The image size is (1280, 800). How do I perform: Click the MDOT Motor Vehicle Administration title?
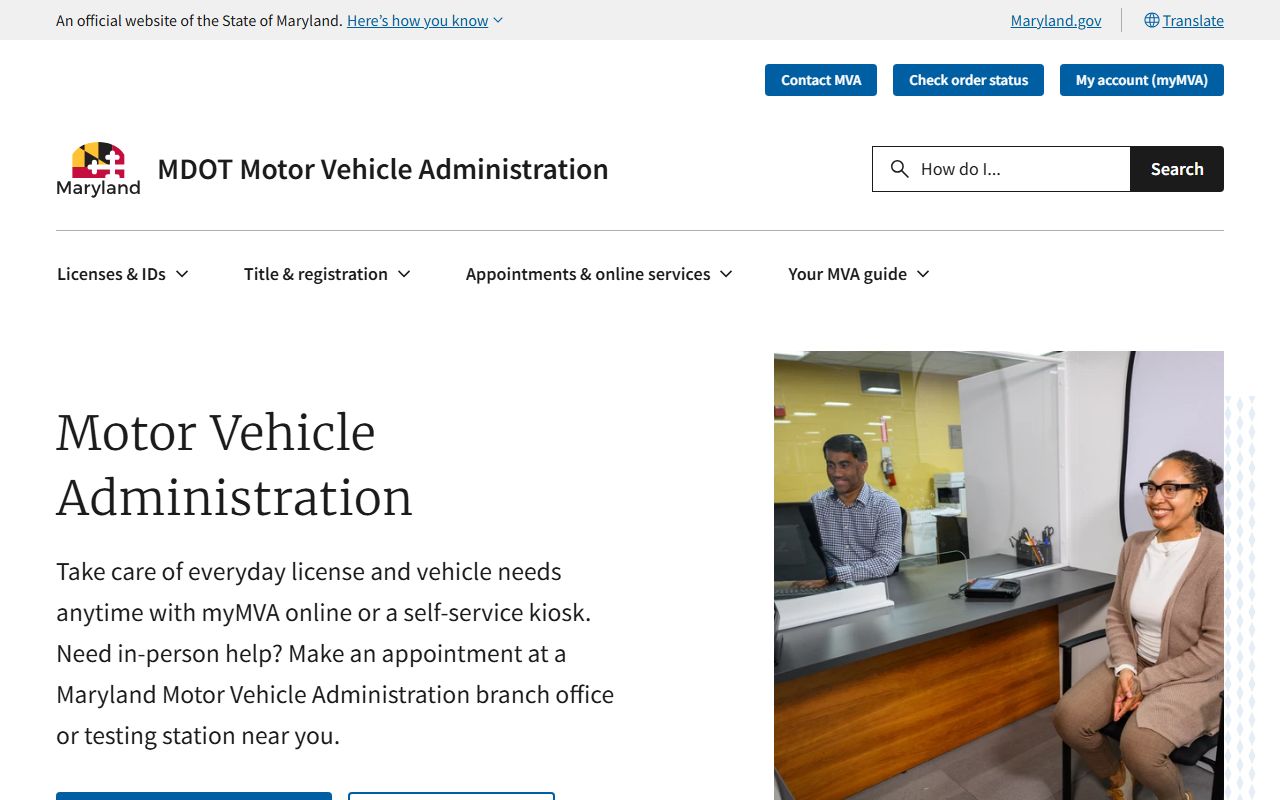pos(383,169)
